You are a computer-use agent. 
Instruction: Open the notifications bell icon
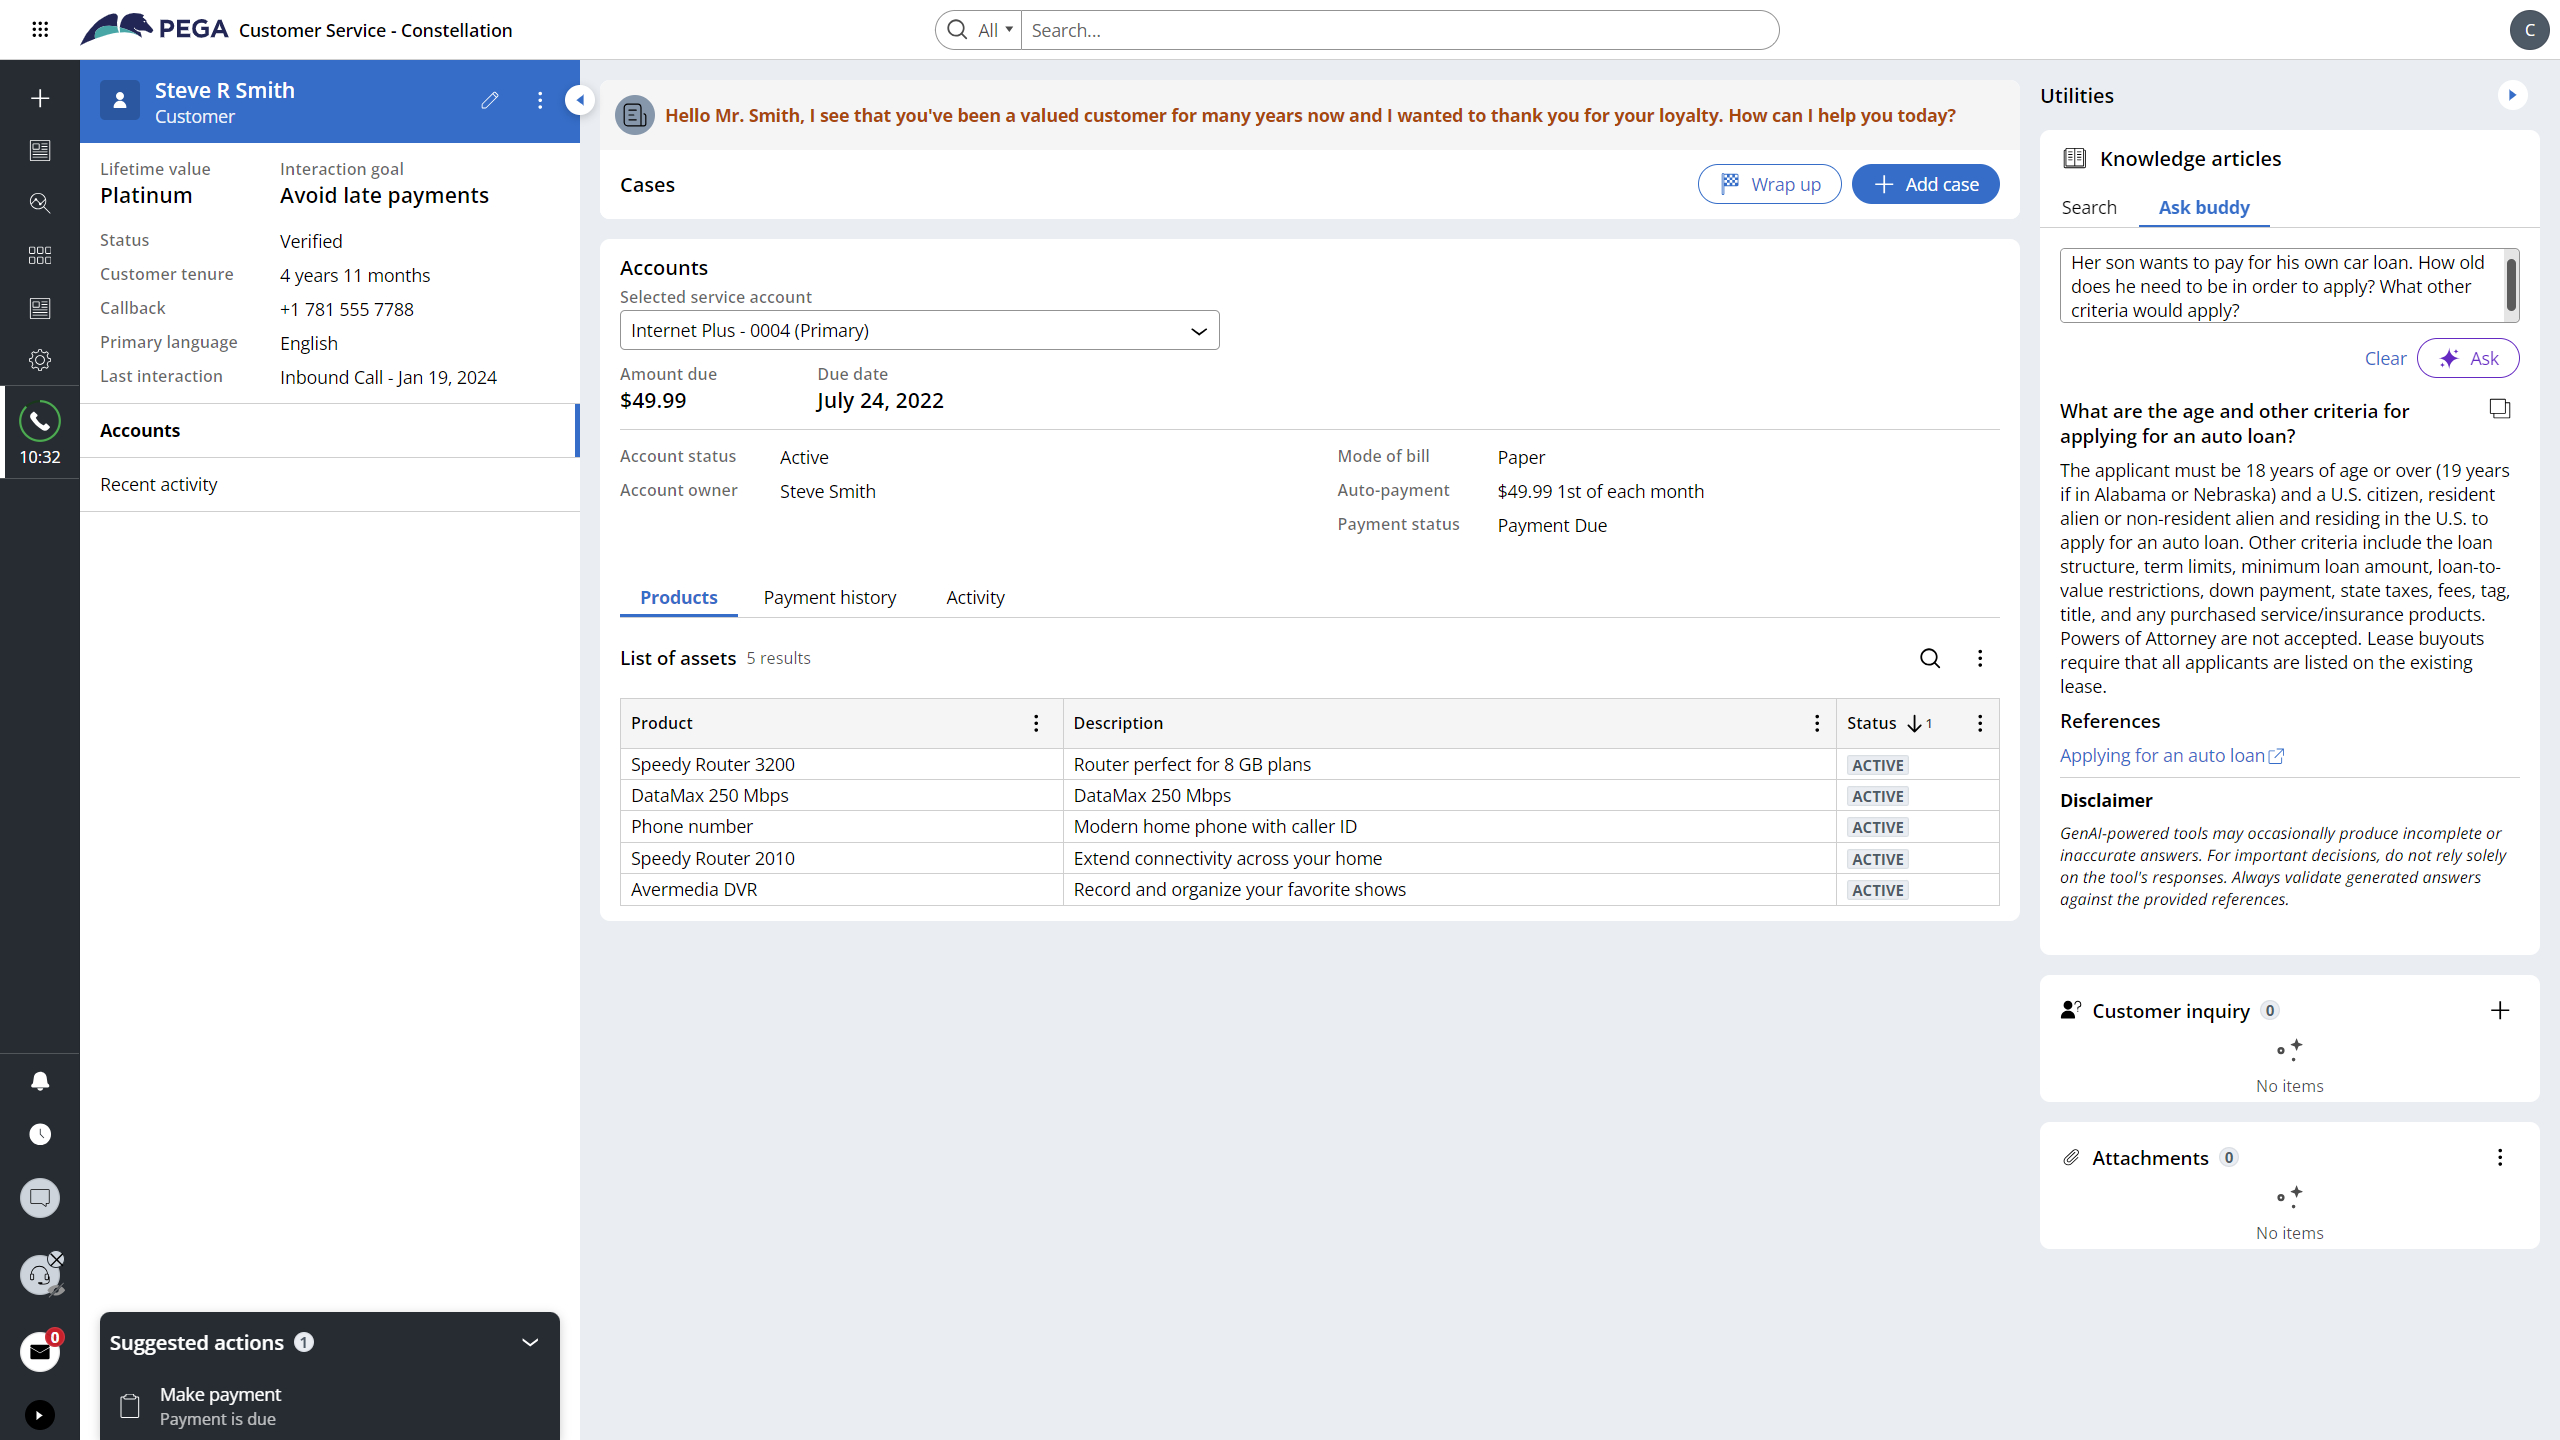pos(40,1081)
